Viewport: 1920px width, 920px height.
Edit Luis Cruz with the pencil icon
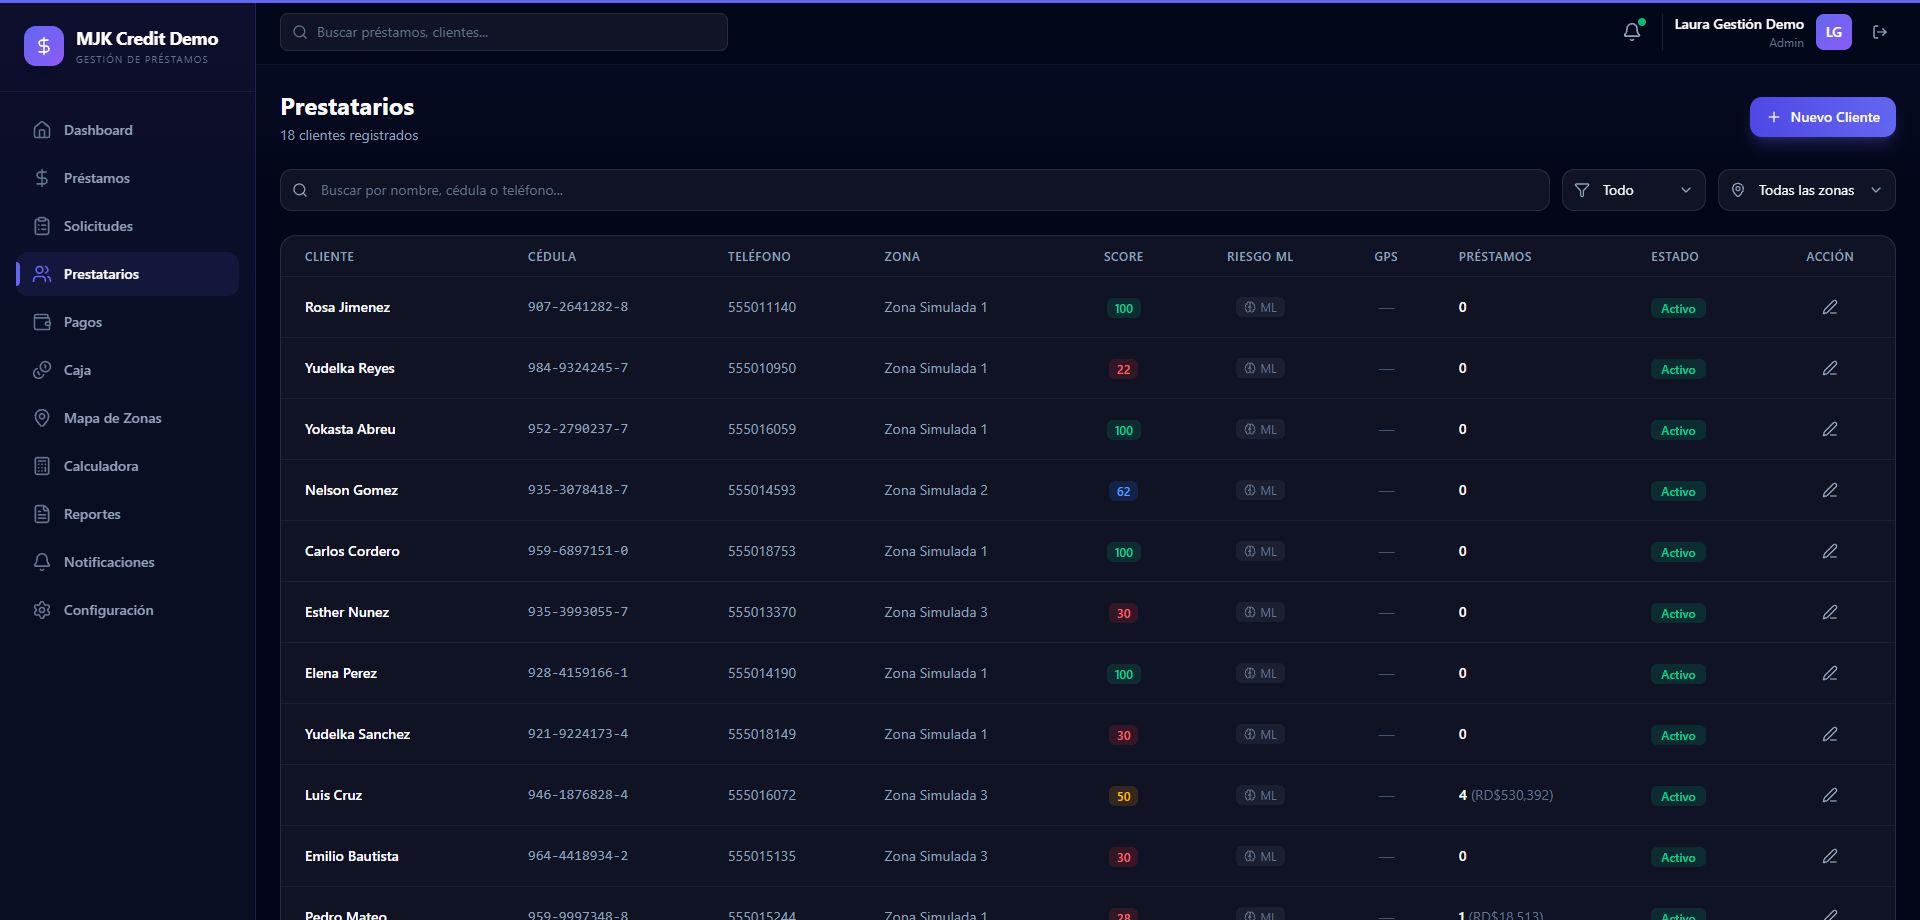tap(1830, 795)
